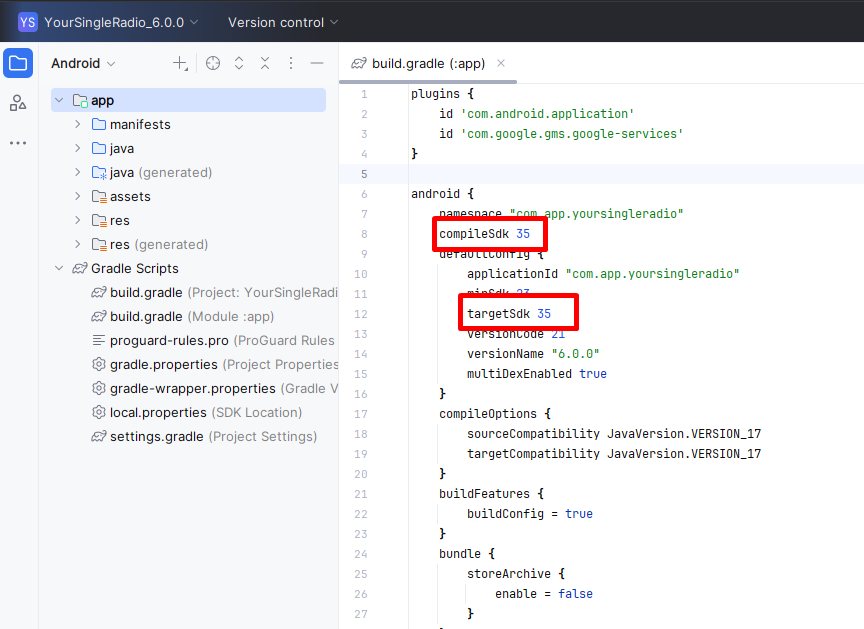
Task: Click compileSdk value 35
Action: 523,234
